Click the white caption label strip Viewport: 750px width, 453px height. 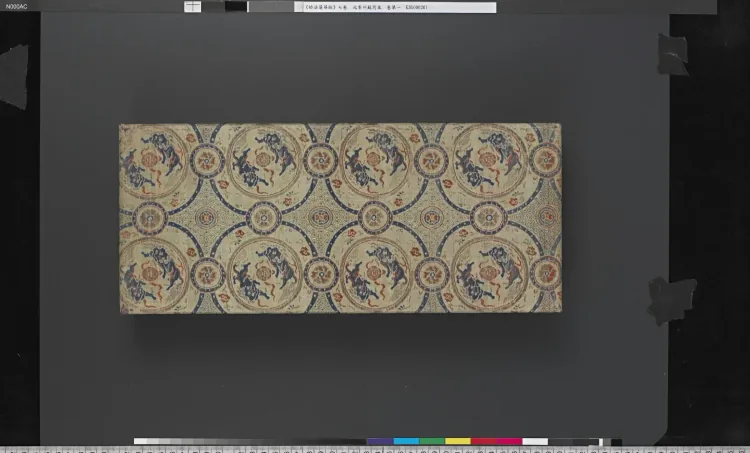tap(395, 7)
